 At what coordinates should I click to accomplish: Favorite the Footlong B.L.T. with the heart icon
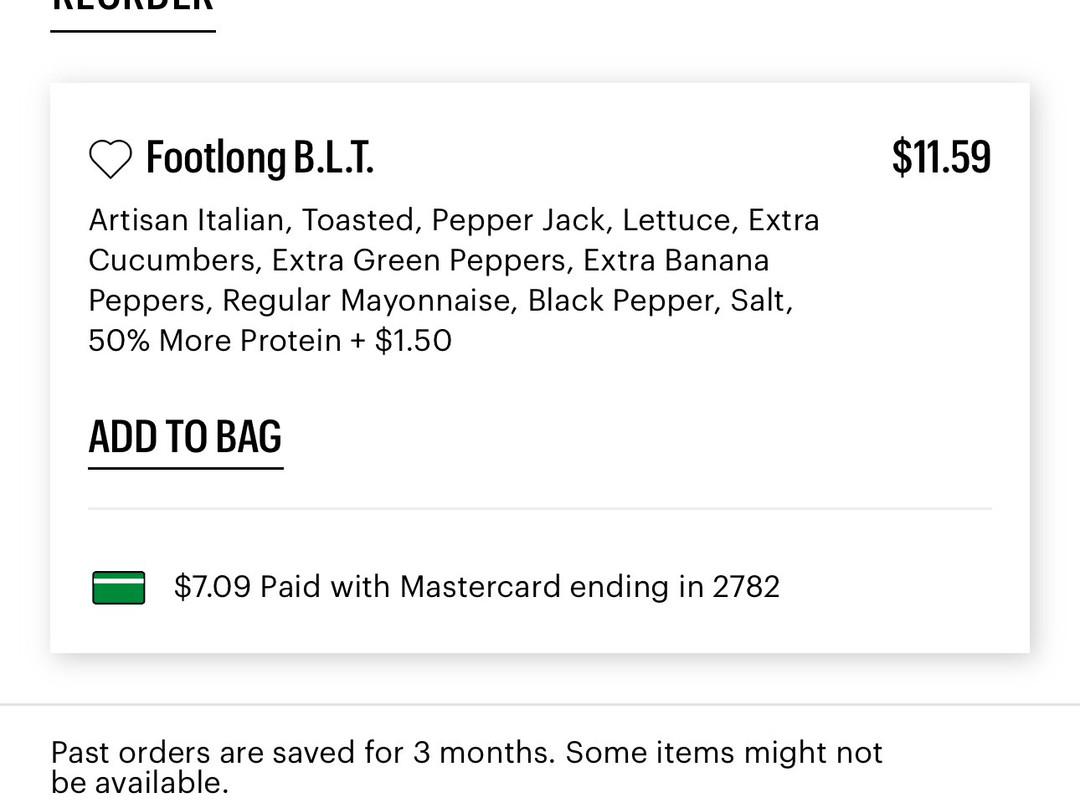tap(110, 159)
